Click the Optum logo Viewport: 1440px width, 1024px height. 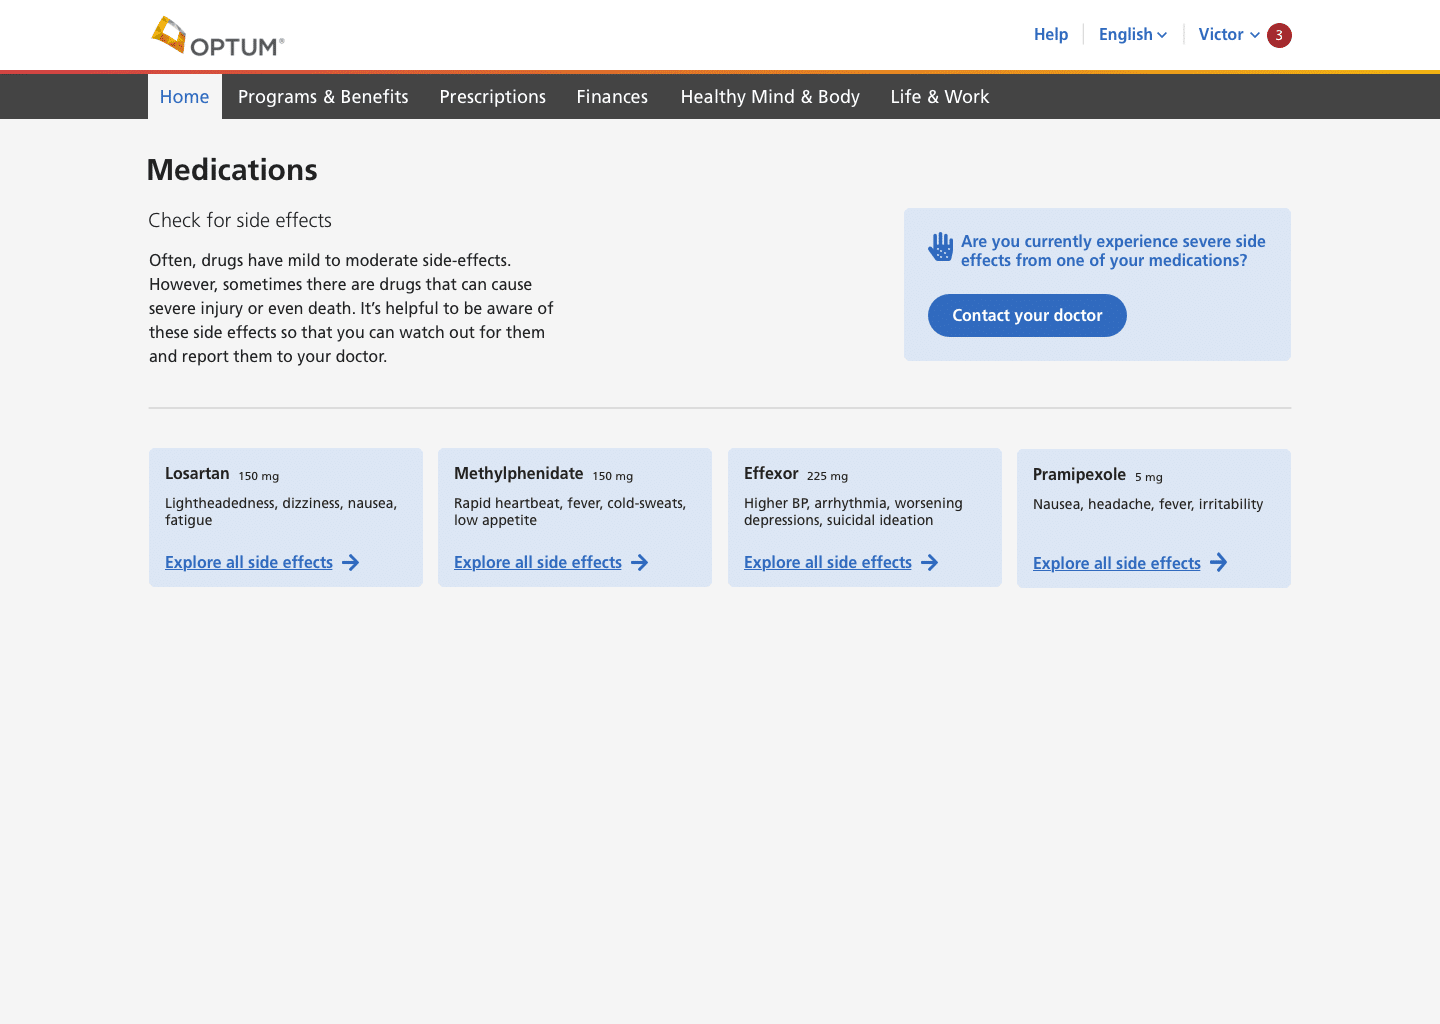[217, 36]
